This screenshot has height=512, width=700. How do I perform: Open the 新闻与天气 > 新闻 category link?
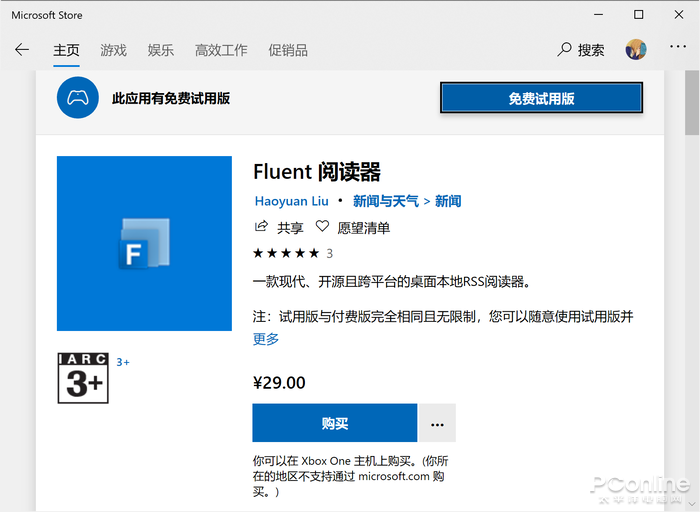click(x=407, y=201)
